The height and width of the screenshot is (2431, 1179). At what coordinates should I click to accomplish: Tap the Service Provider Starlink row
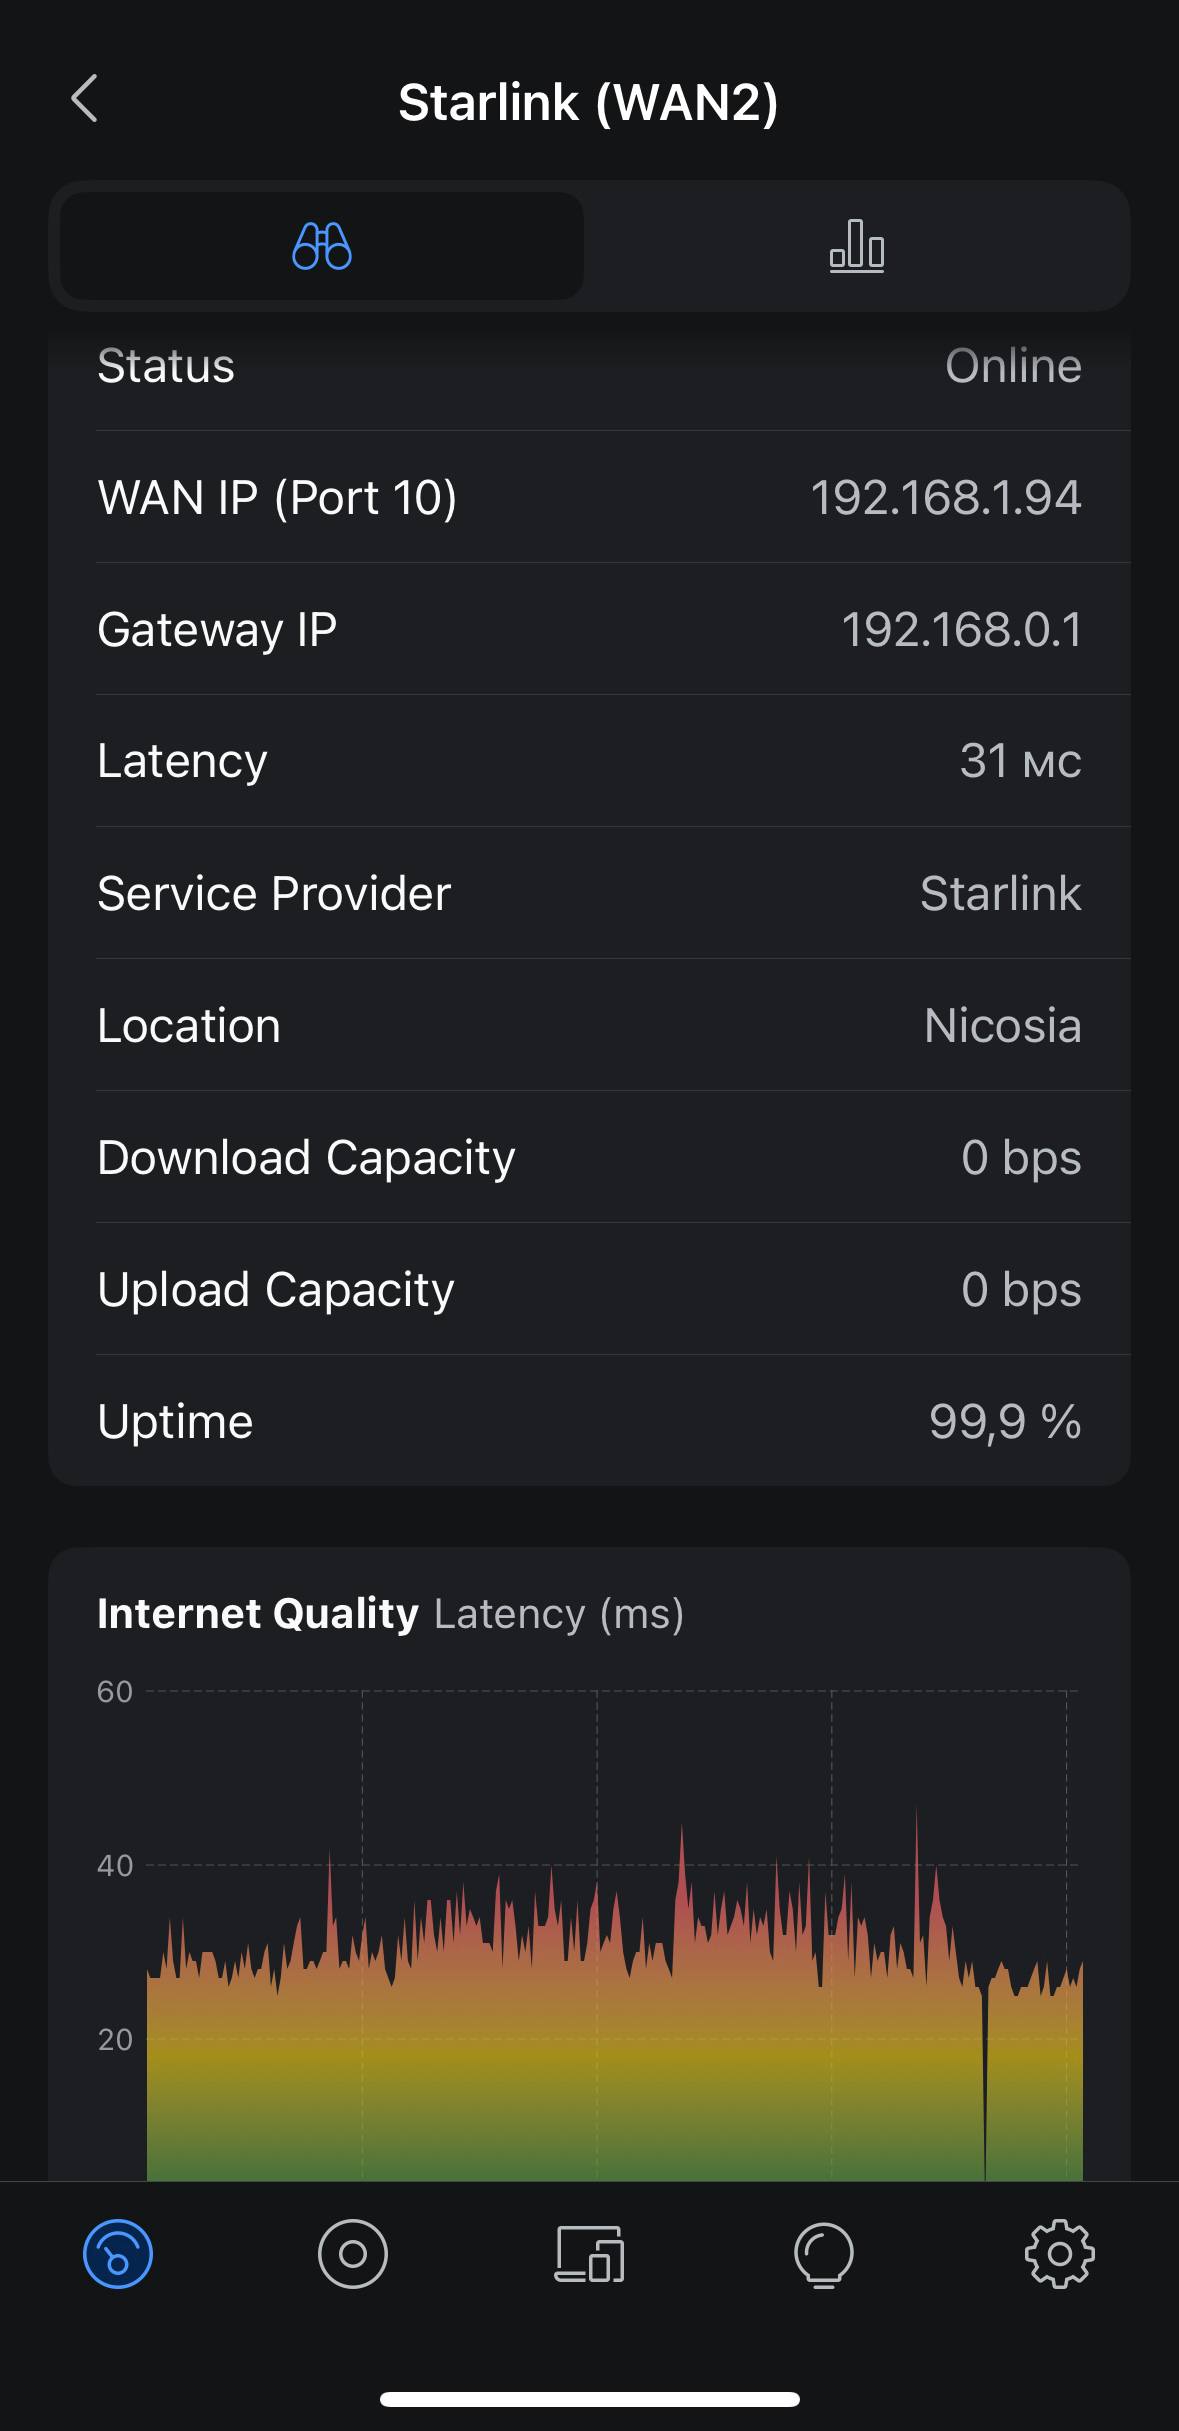tap(589, 893)
